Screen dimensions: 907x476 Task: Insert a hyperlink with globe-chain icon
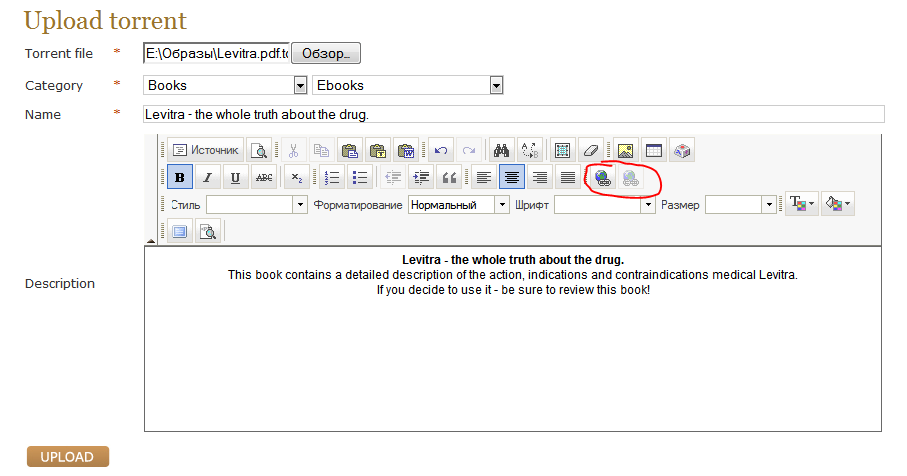click(x=602, y=178)
